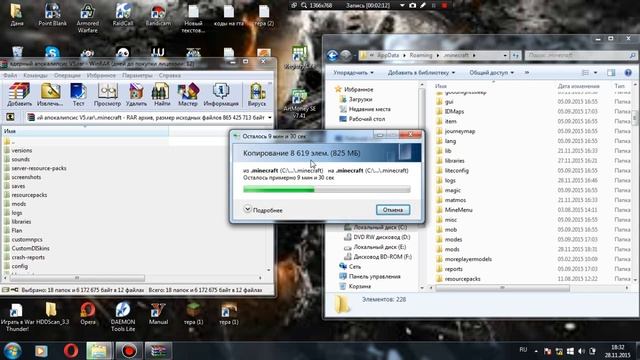Click Отмена button in copy dialog
640x360 pixels.
tap(393, 210)
